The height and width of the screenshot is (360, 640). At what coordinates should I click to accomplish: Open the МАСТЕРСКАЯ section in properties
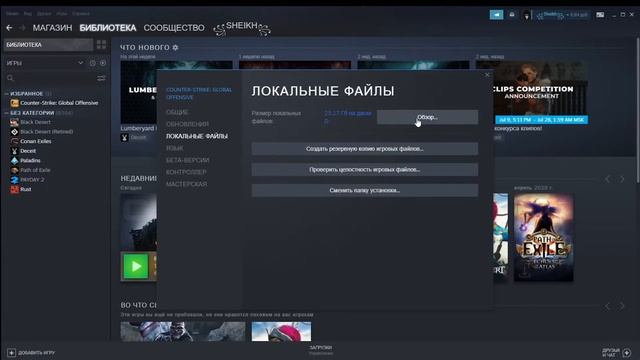pos(187,184)
